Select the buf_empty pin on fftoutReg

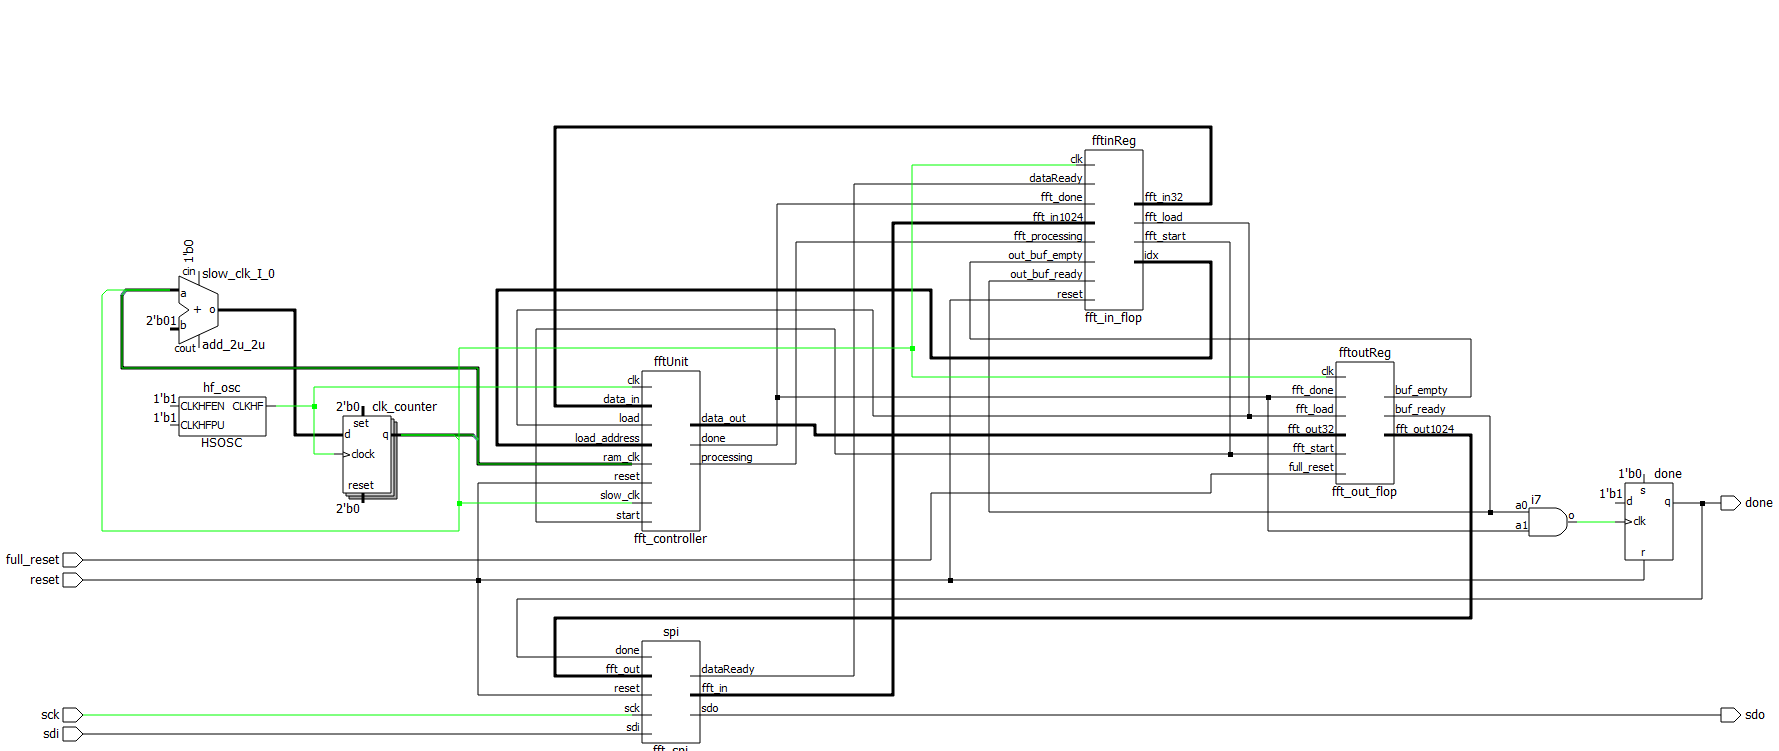pos(1421,390)
